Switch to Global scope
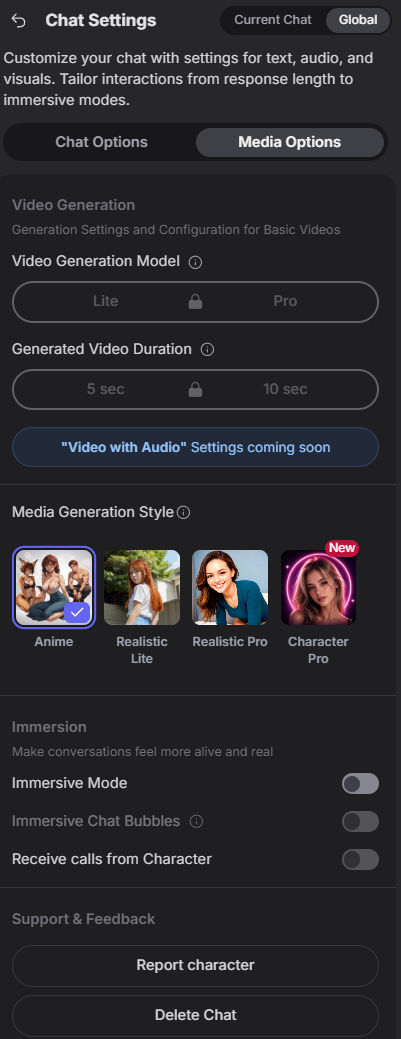Viewport: 401px width, 1039px height. click(358, 20)
